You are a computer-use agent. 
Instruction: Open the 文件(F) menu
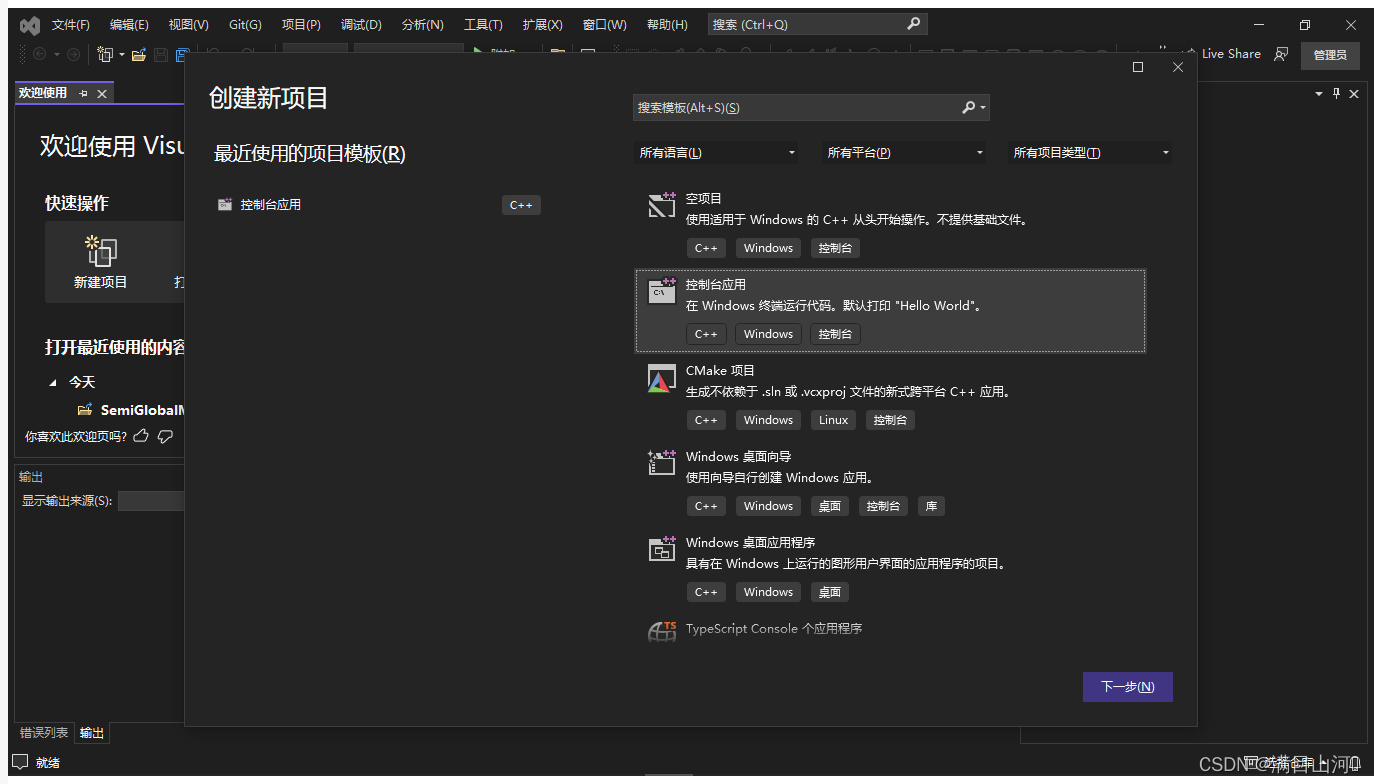click(70, 24)
